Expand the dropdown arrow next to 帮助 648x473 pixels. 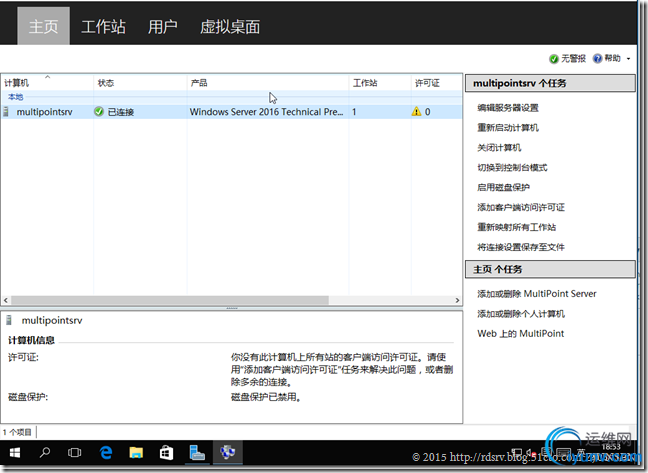pyautogui.click(x=628, y=59)
